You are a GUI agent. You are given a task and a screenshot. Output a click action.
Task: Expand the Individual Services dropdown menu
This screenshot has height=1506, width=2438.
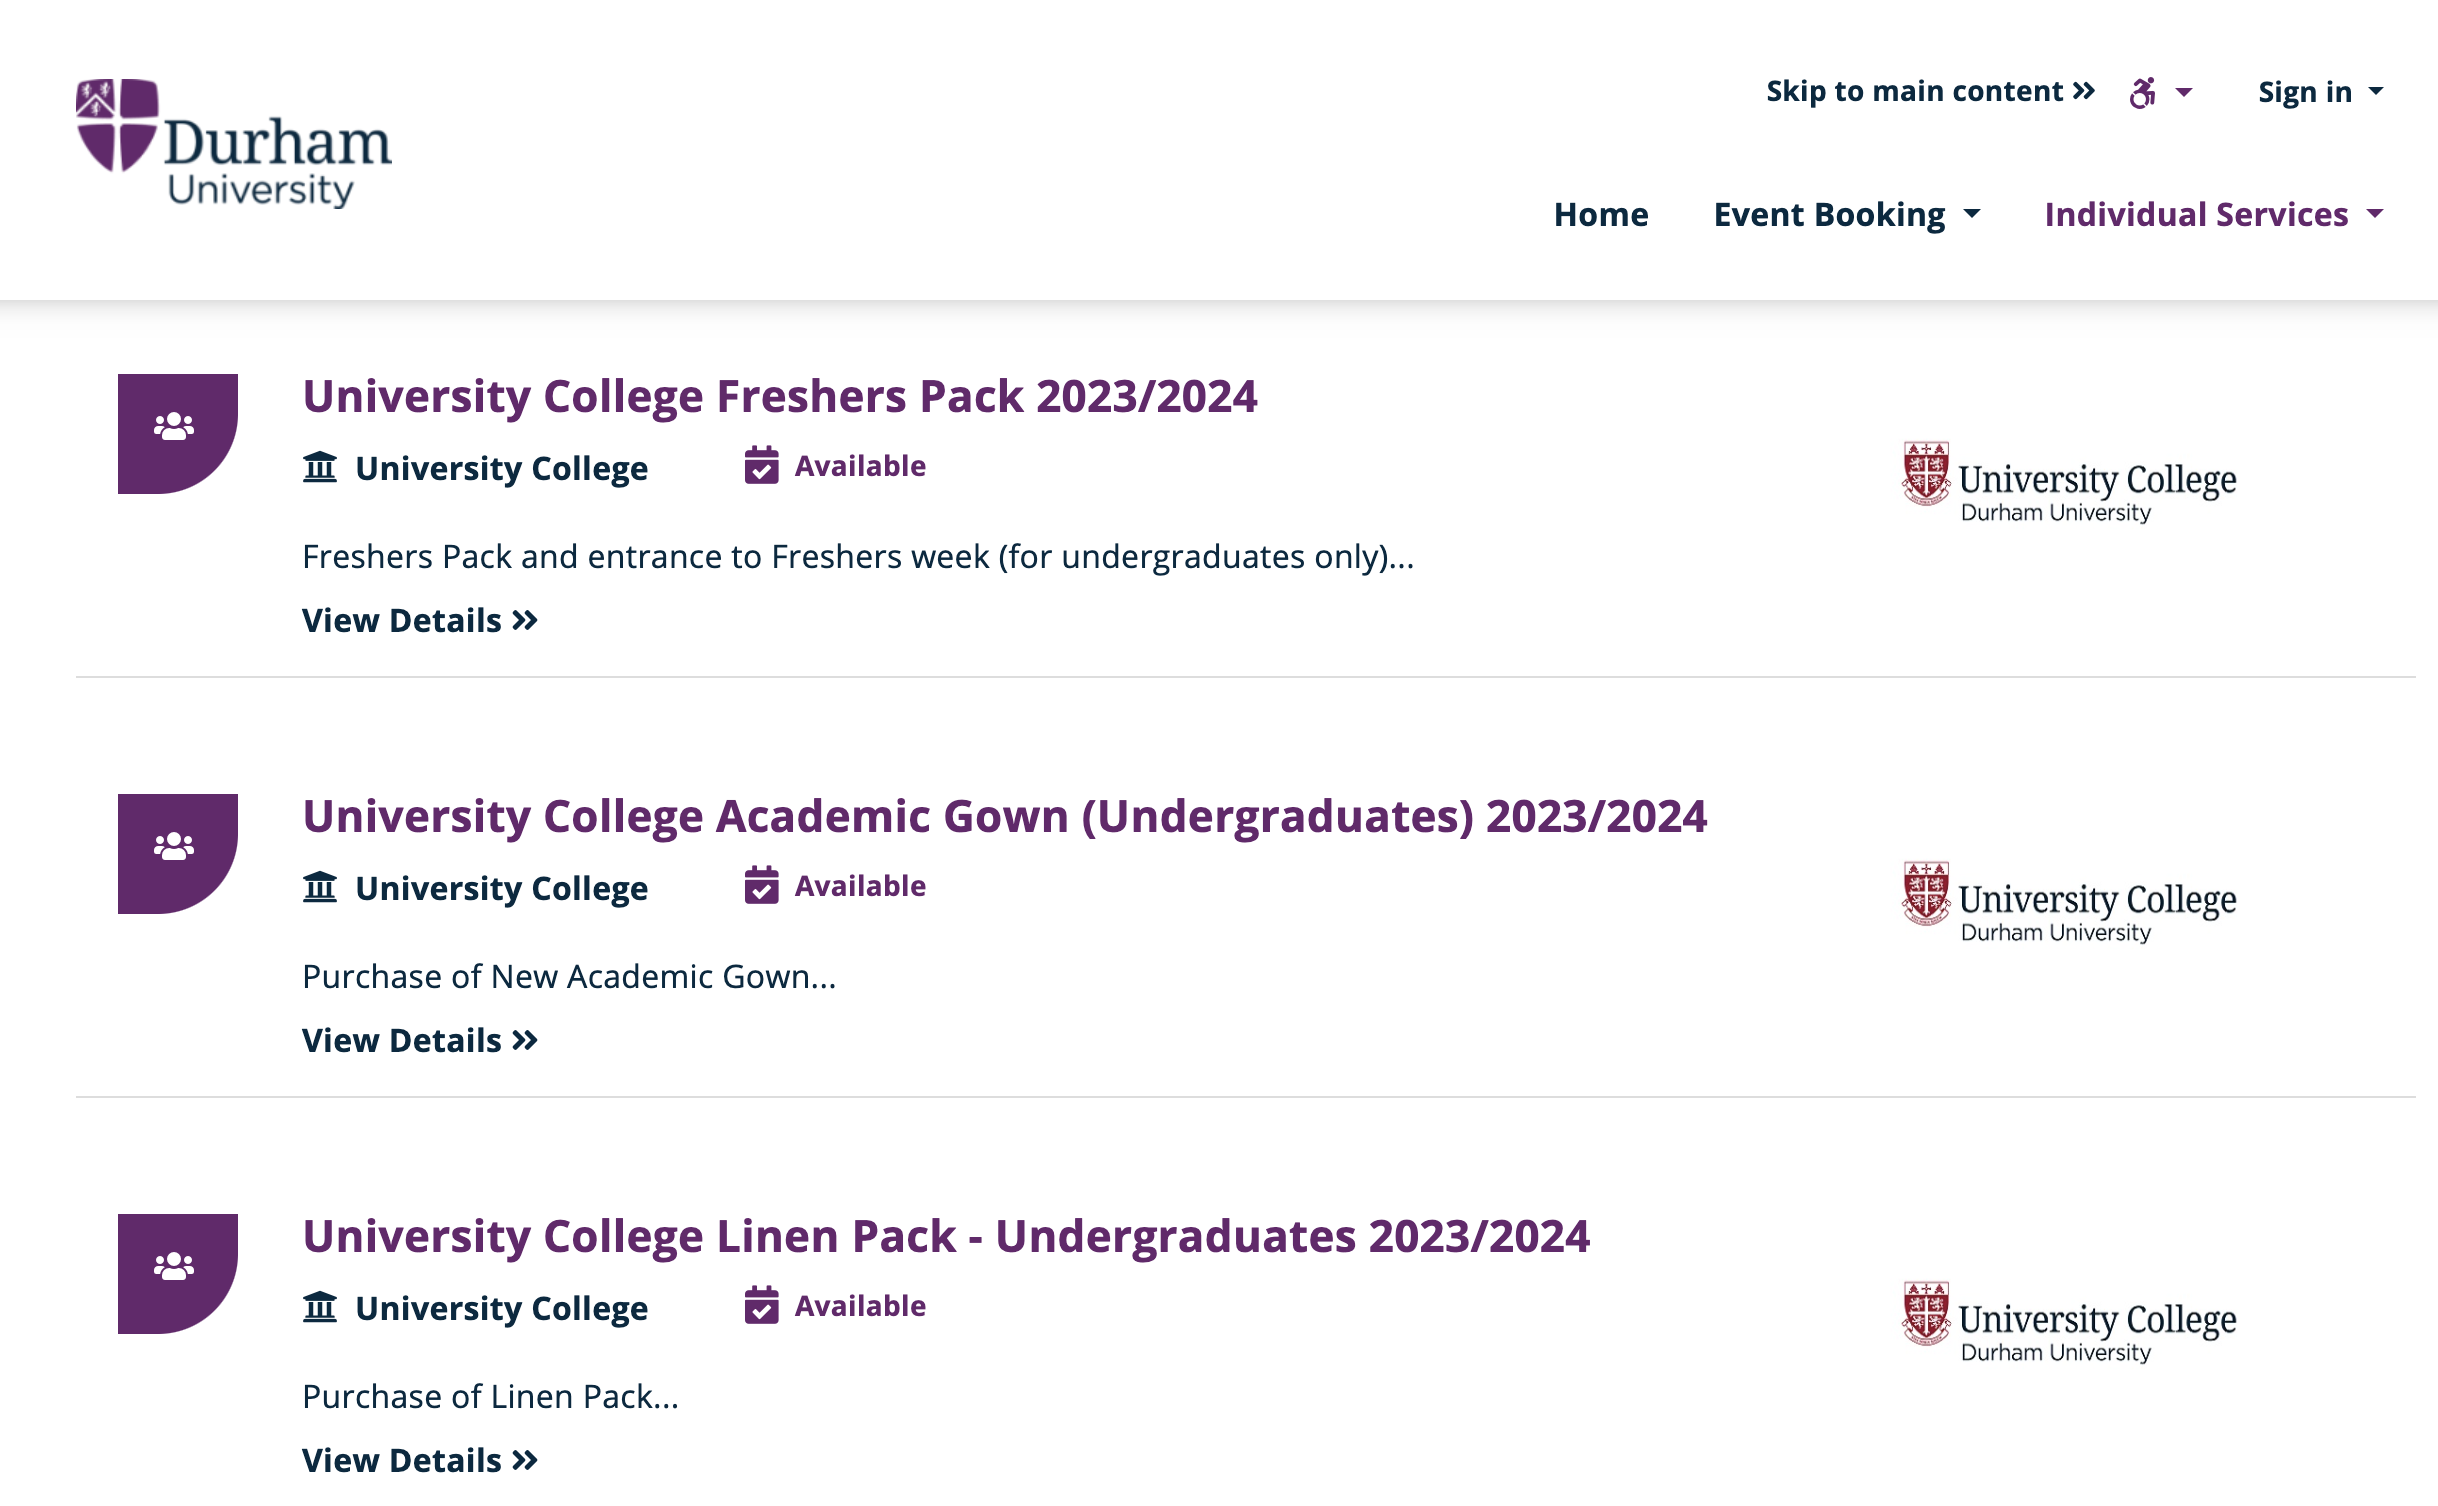[x=2214, y=214]
